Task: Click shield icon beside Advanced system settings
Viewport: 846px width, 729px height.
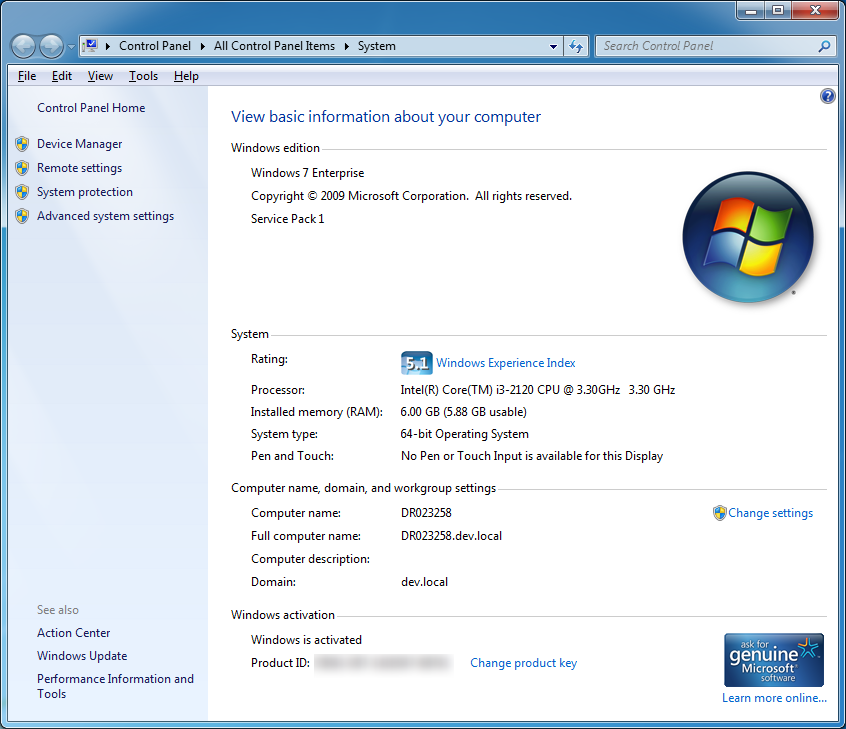Action: point(22,216)
